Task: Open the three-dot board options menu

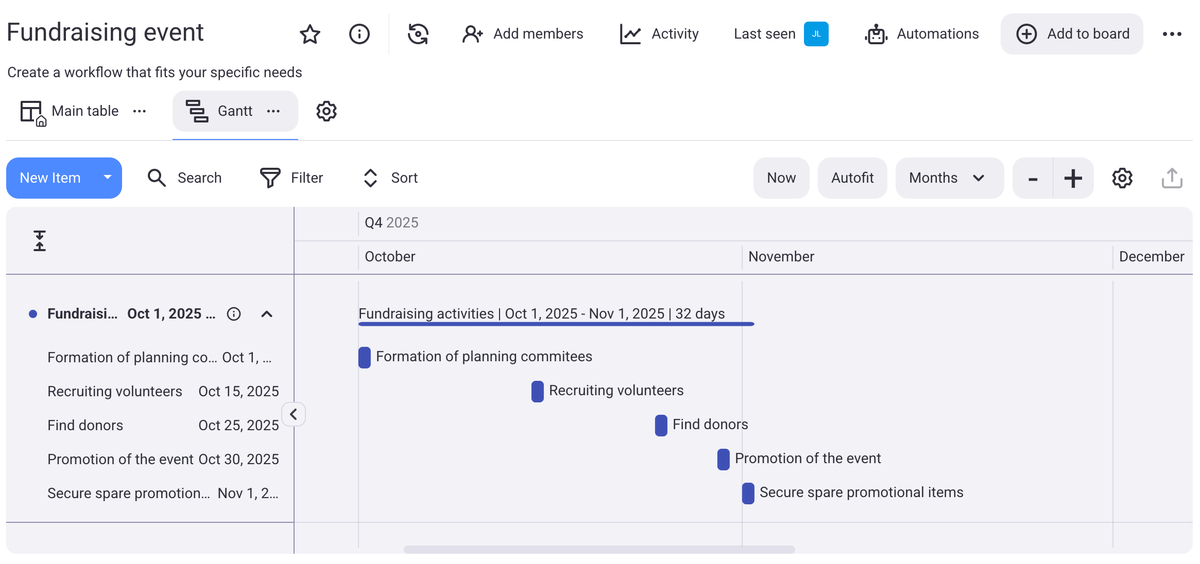Action: click(1172, 34)
